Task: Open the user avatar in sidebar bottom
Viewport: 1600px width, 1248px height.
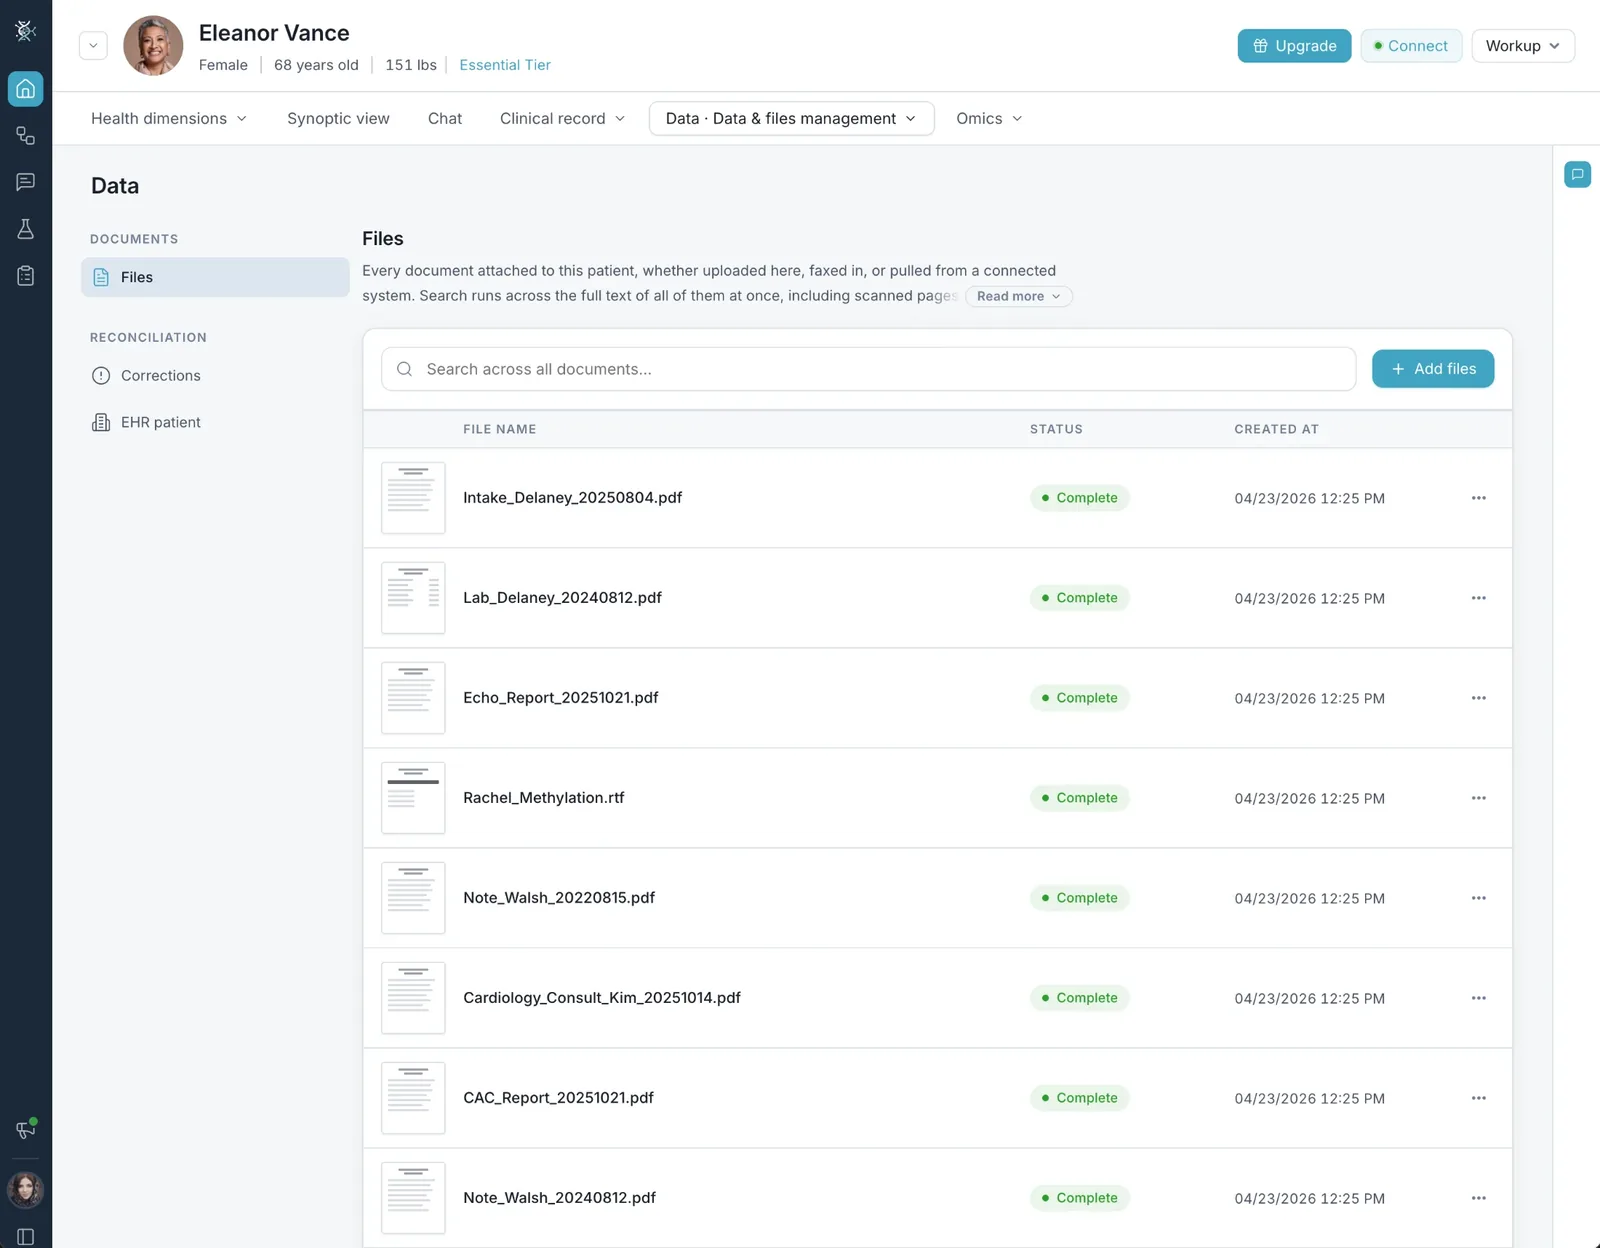Action: click(x=26, y=1190)
